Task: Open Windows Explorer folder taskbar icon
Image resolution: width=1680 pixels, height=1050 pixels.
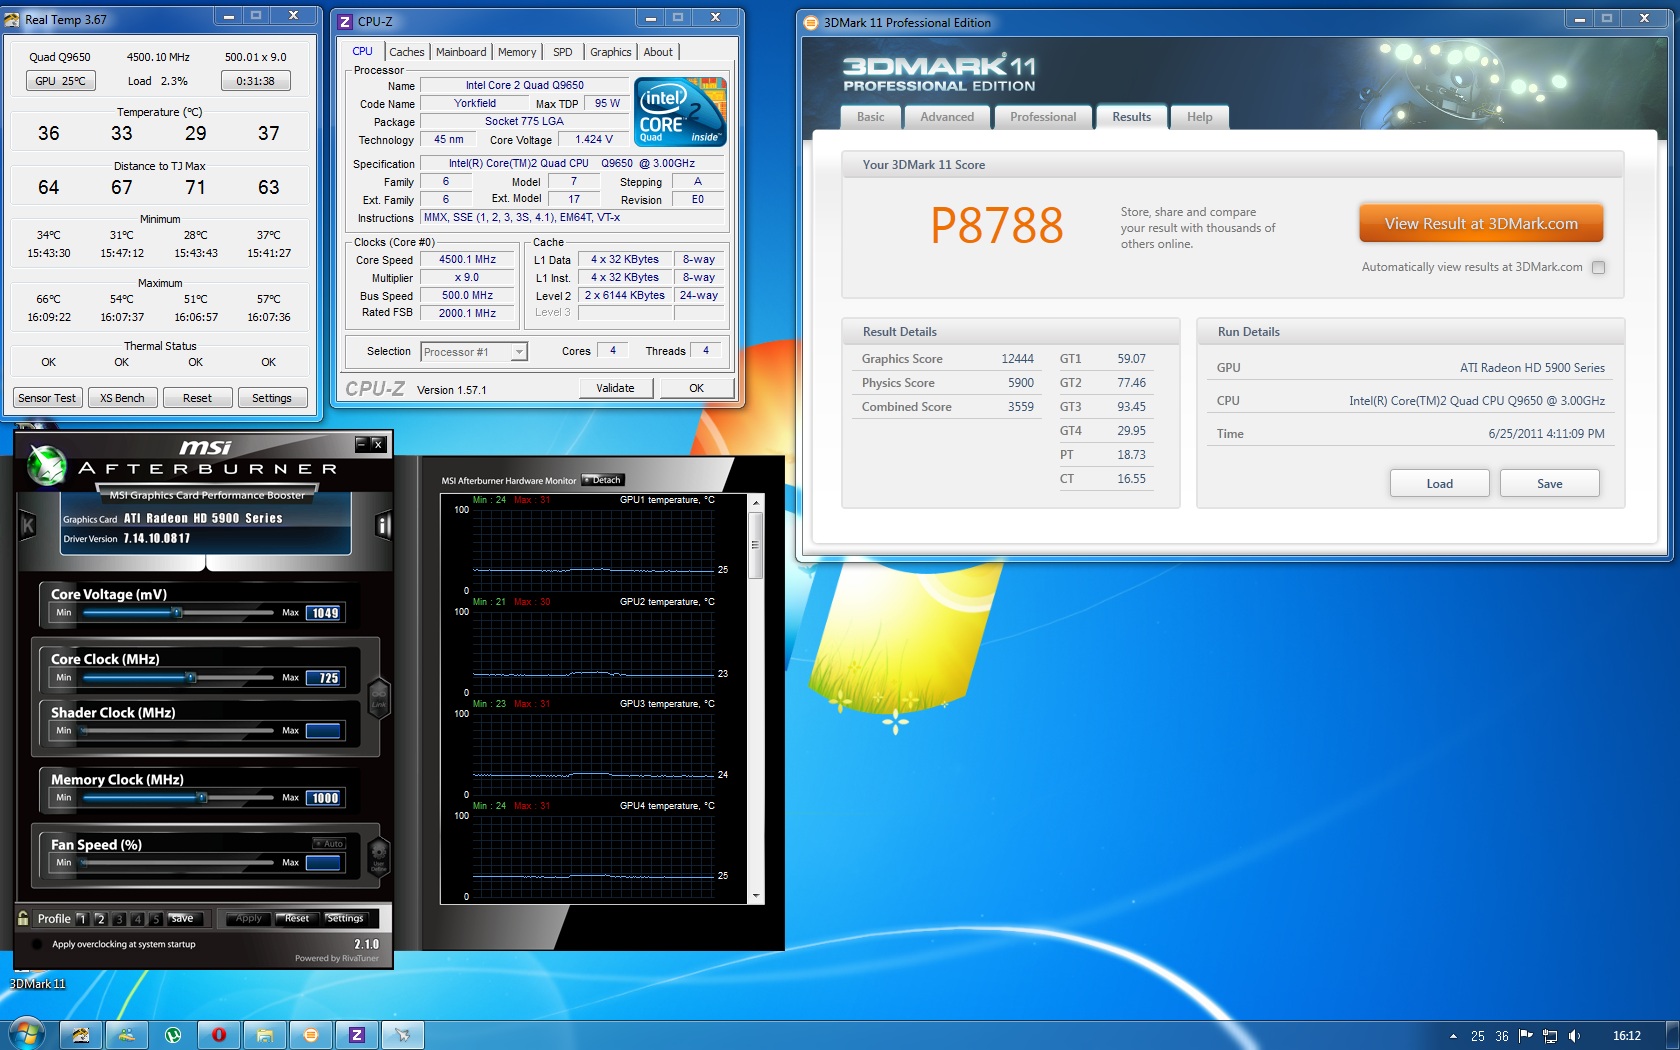Action: 265,1035
